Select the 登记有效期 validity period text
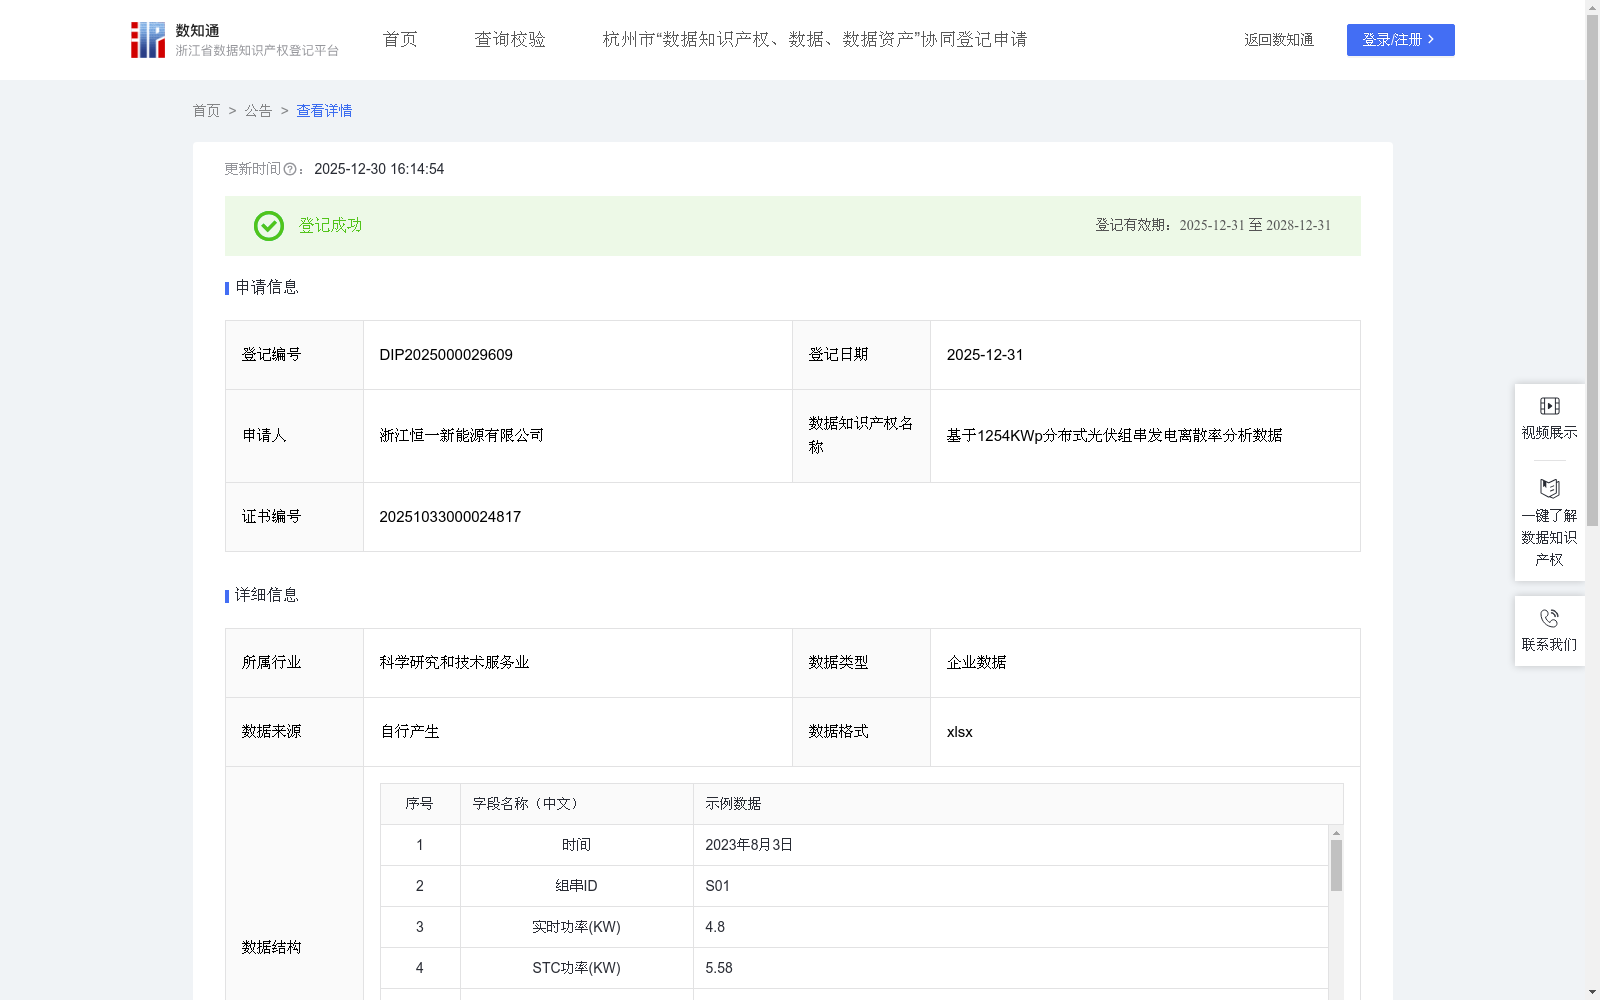This screenshot has height=1000, width=1600. coord(1213,226)
